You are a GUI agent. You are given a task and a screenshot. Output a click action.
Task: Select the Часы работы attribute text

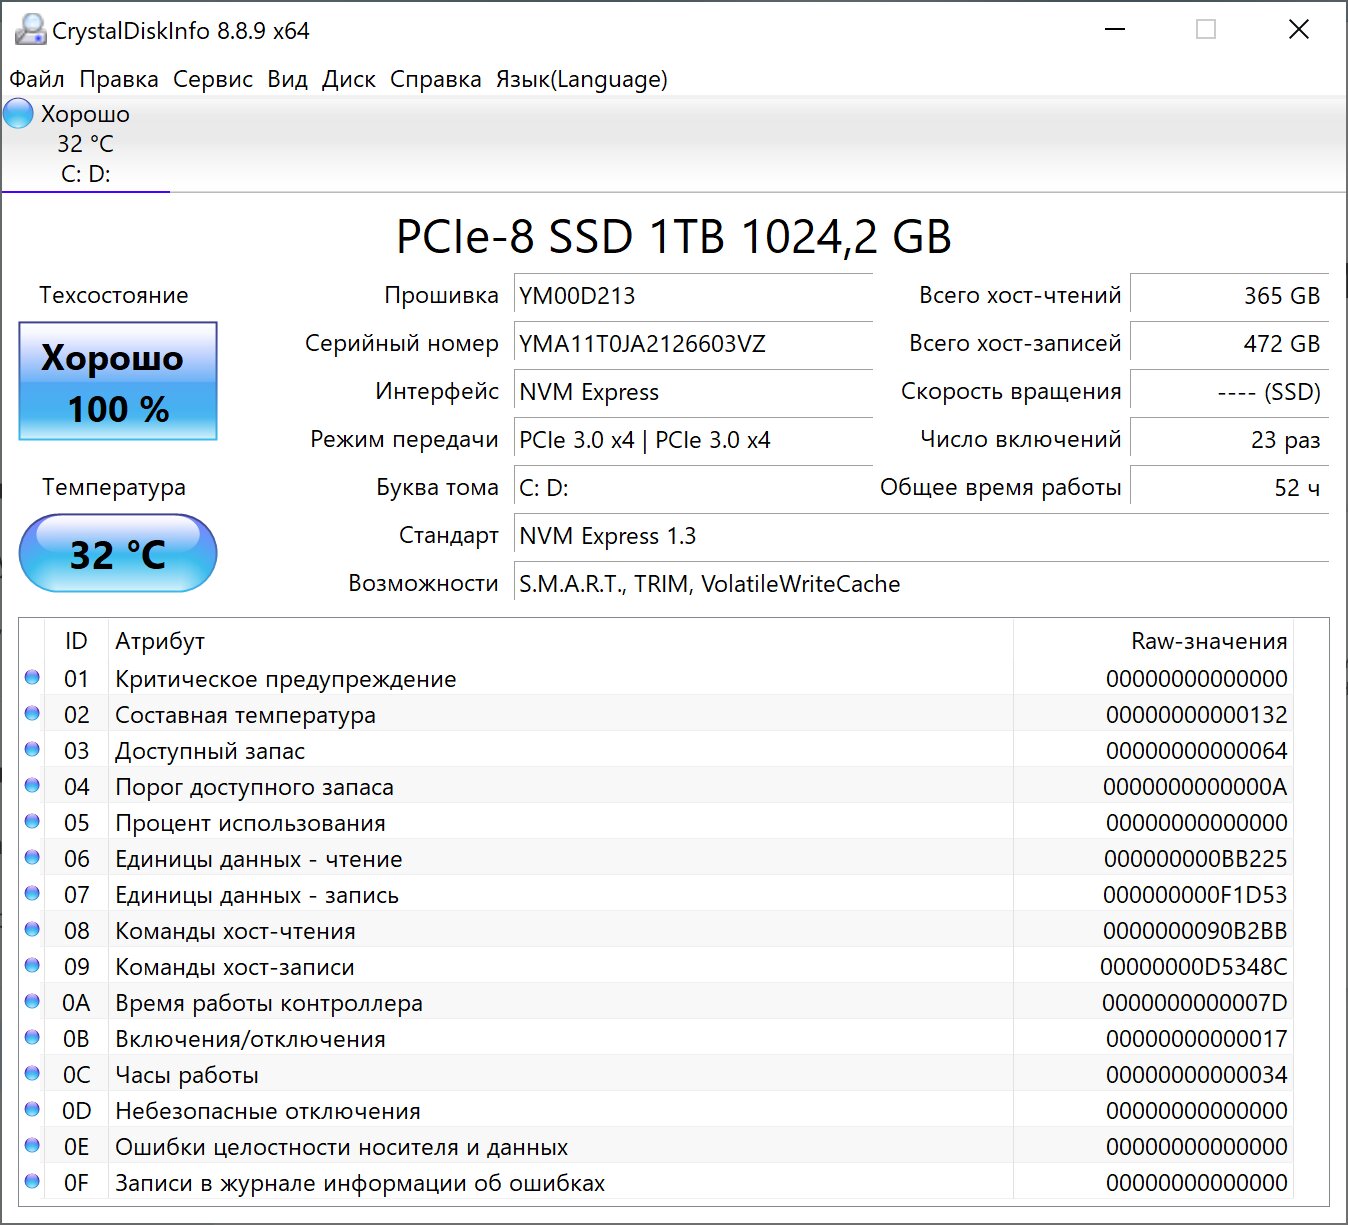[x=187, y=1075]
